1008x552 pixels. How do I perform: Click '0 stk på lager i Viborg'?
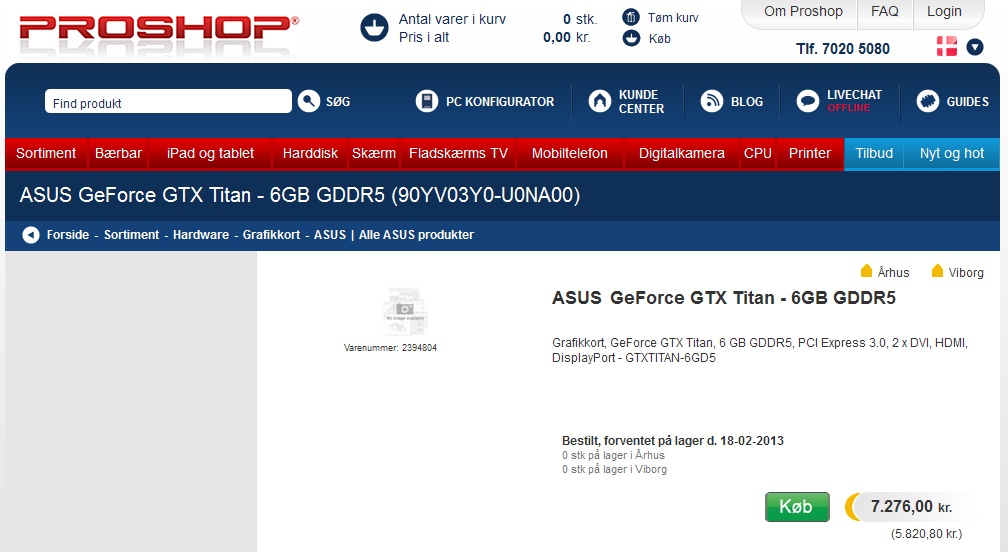coord(614,469)
